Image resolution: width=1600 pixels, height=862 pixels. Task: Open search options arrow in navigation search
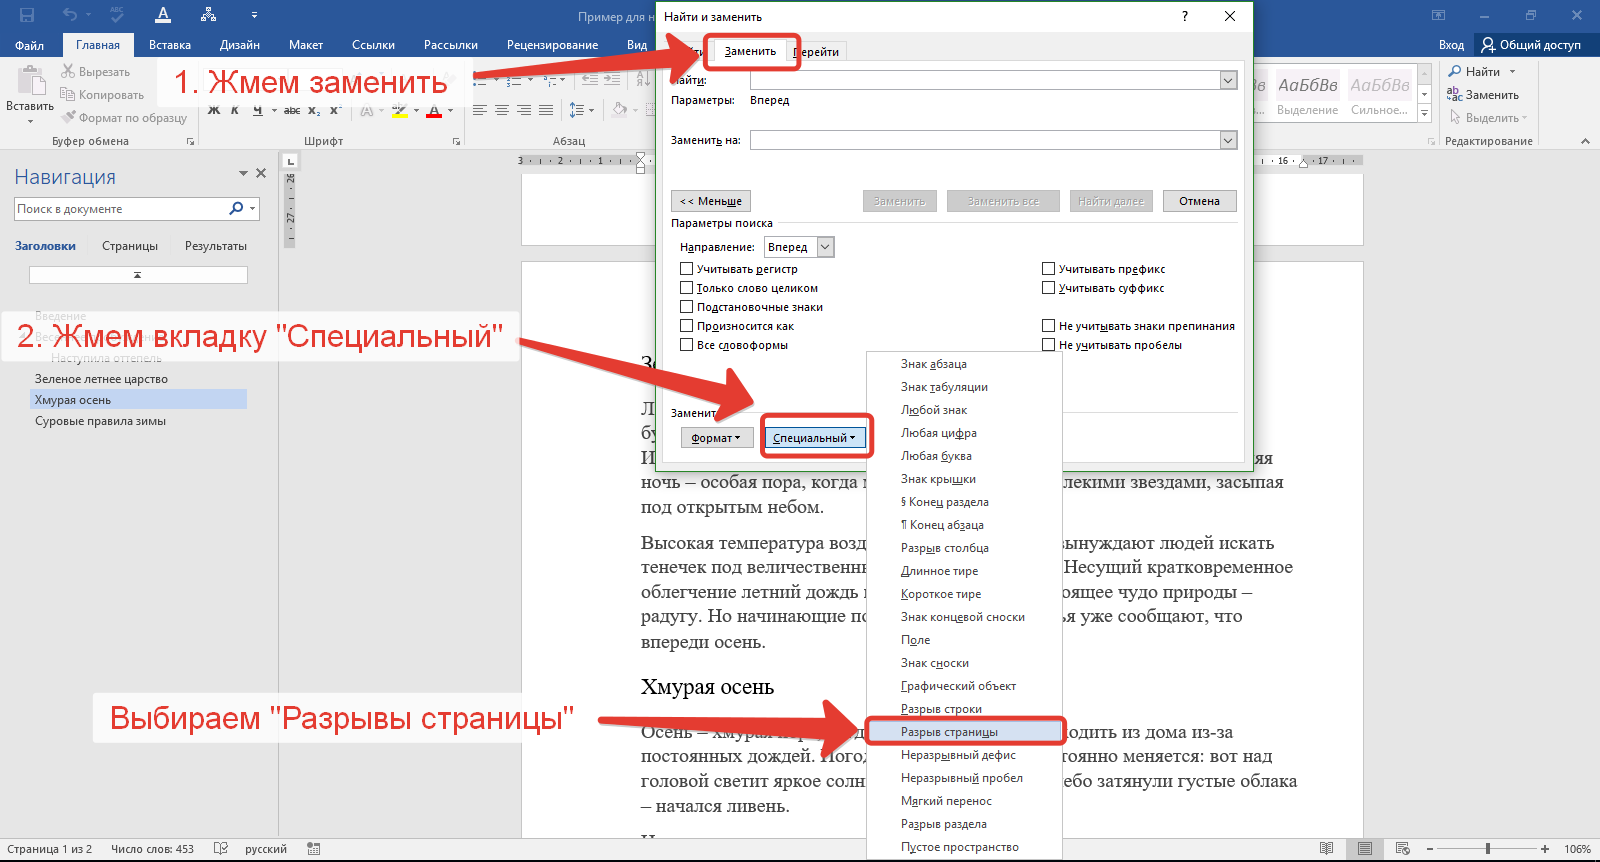[x=253, y=208]
